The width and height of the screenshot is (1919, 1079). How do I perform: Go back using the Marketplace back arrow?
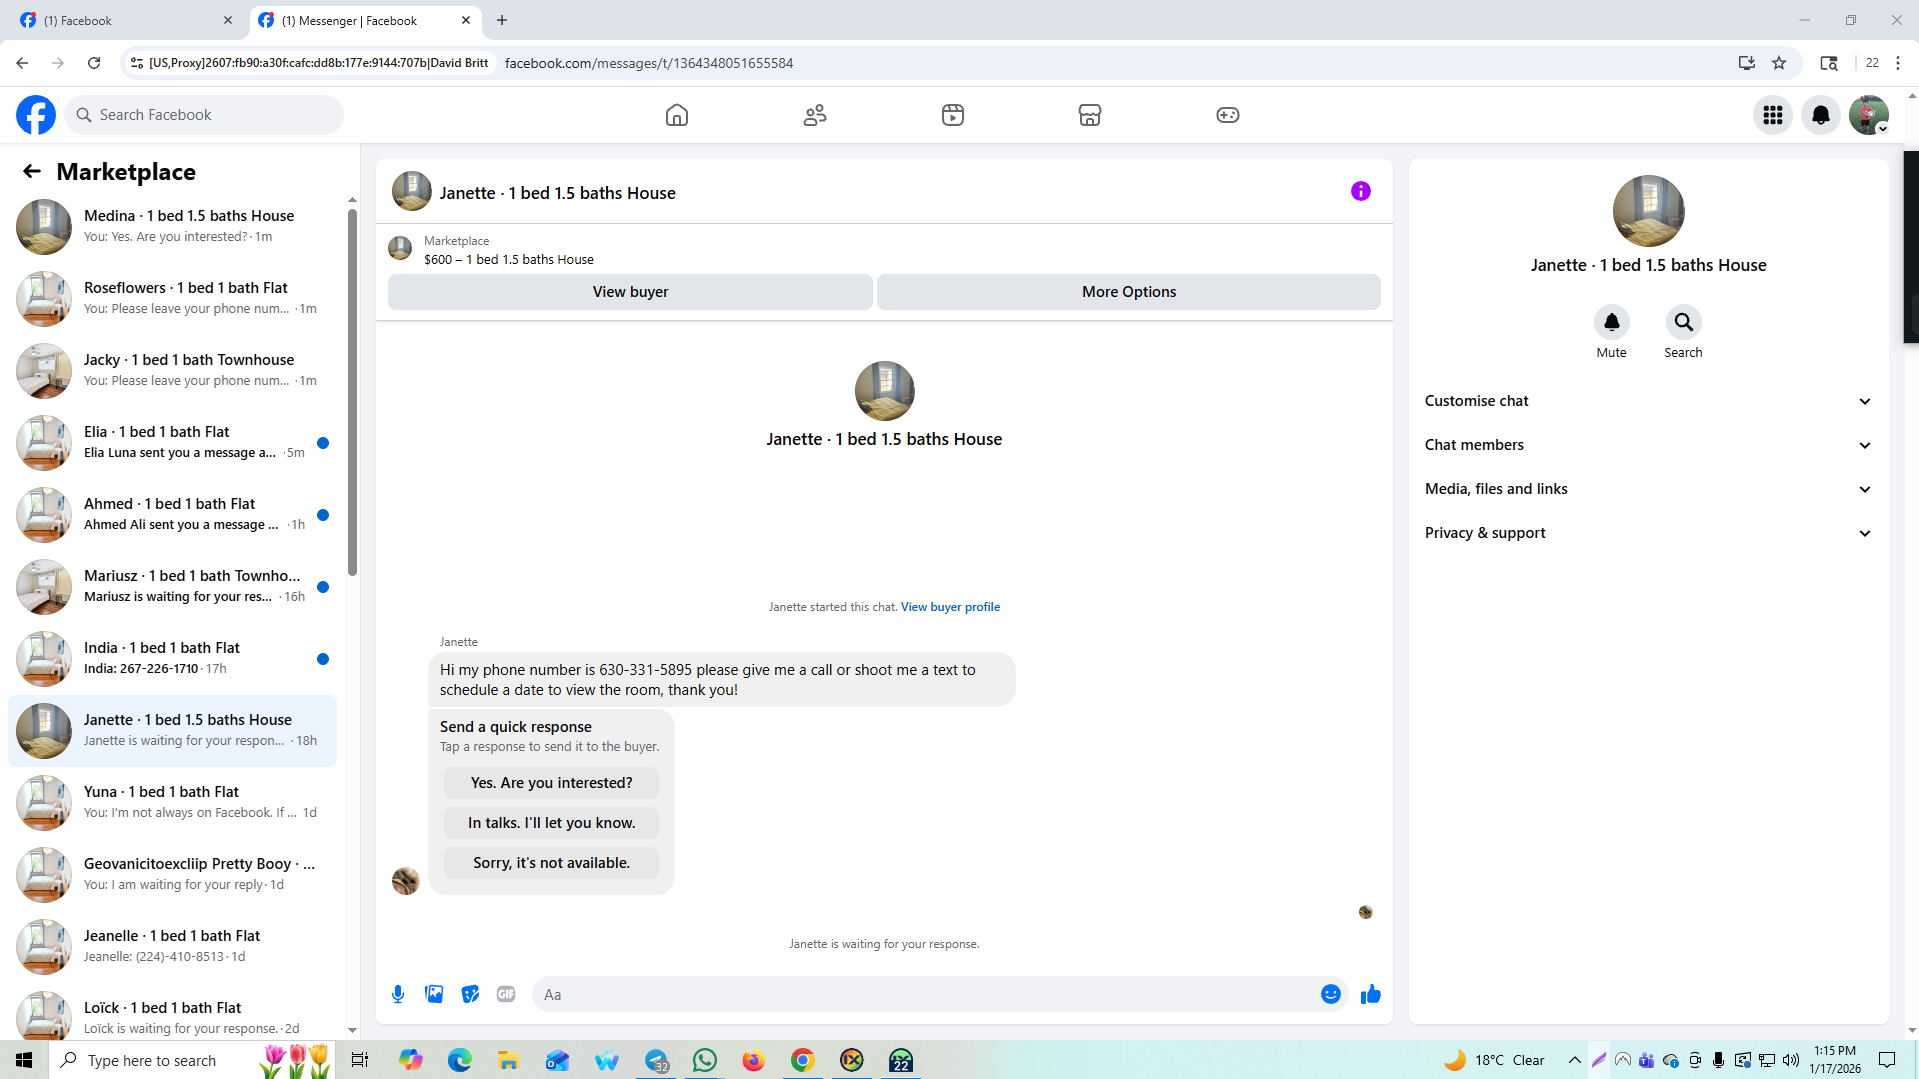tap(32, 171)
